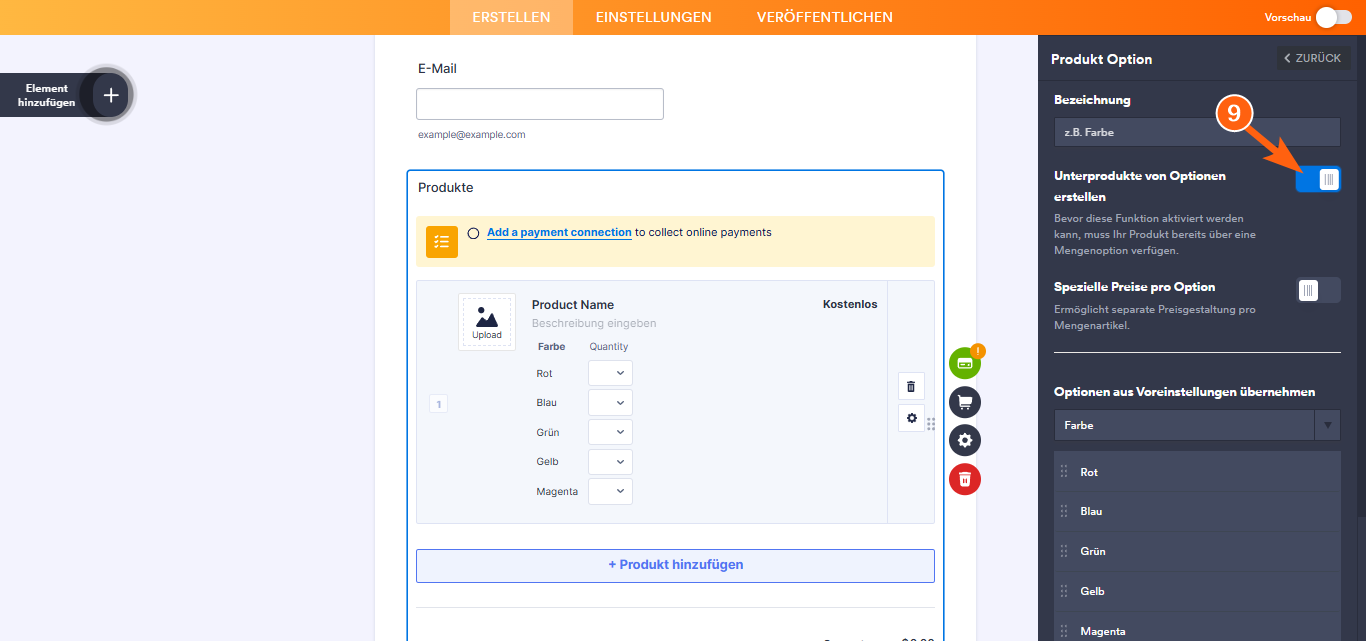The height and width of the screenshot is (641, 1366).
Task: Click the Kostenlos price label
Action: pyautogui.click(x=850, y=304)
